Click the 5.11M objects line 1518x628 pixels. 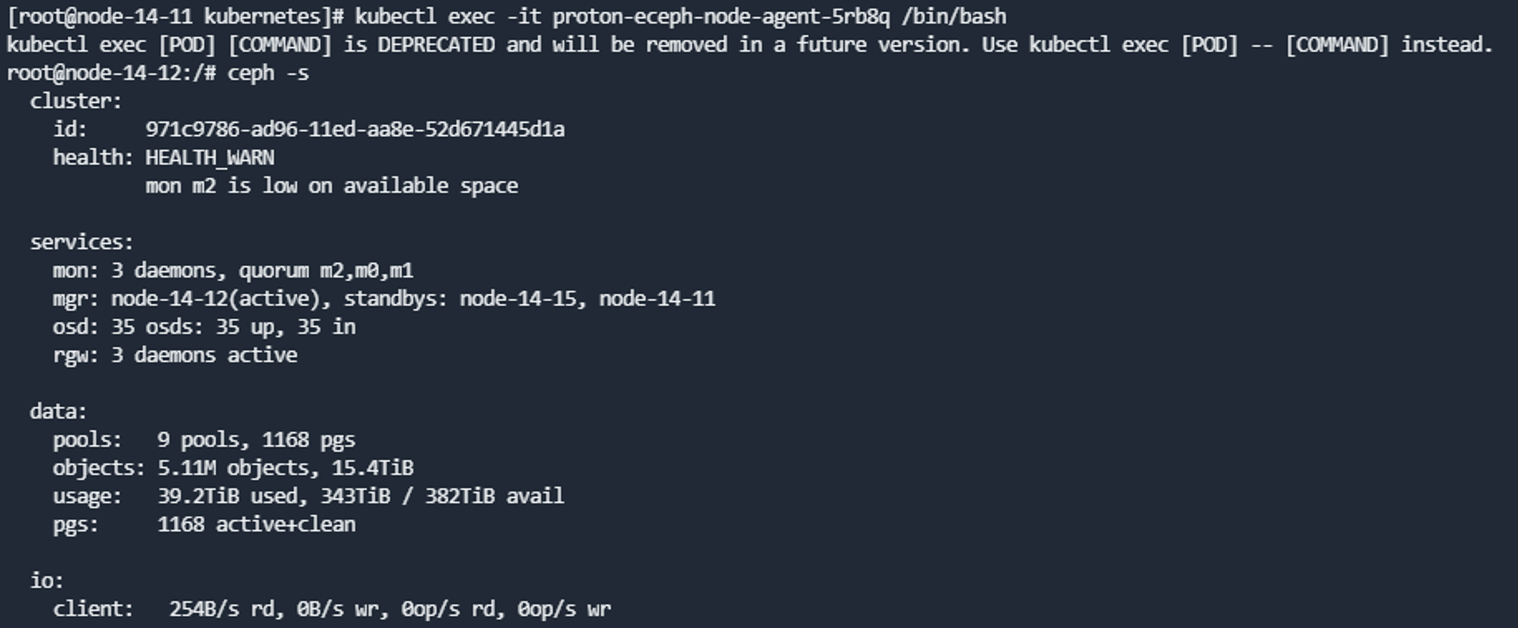(233, 467)
